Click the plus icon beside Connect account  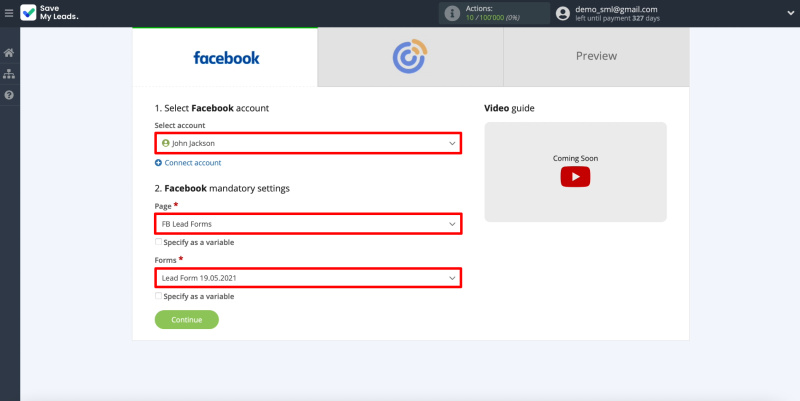[158, 163]
